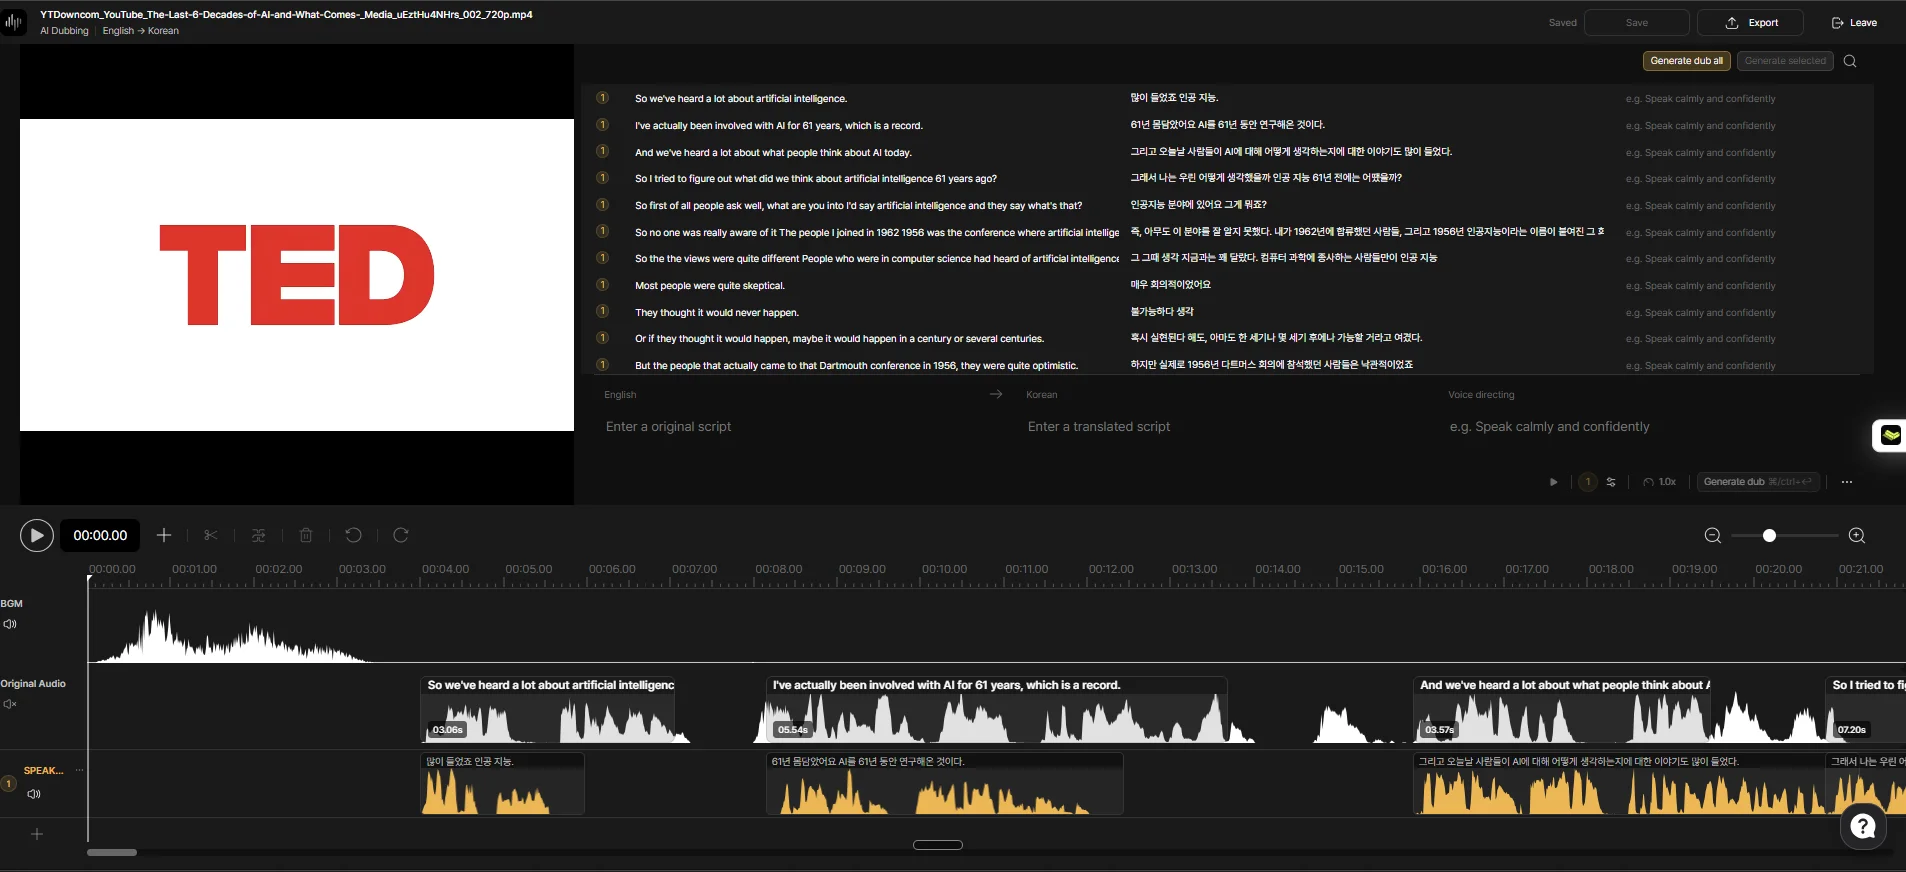
Task: Click the timeline zoom slider handle
Action: (1769, 536)
